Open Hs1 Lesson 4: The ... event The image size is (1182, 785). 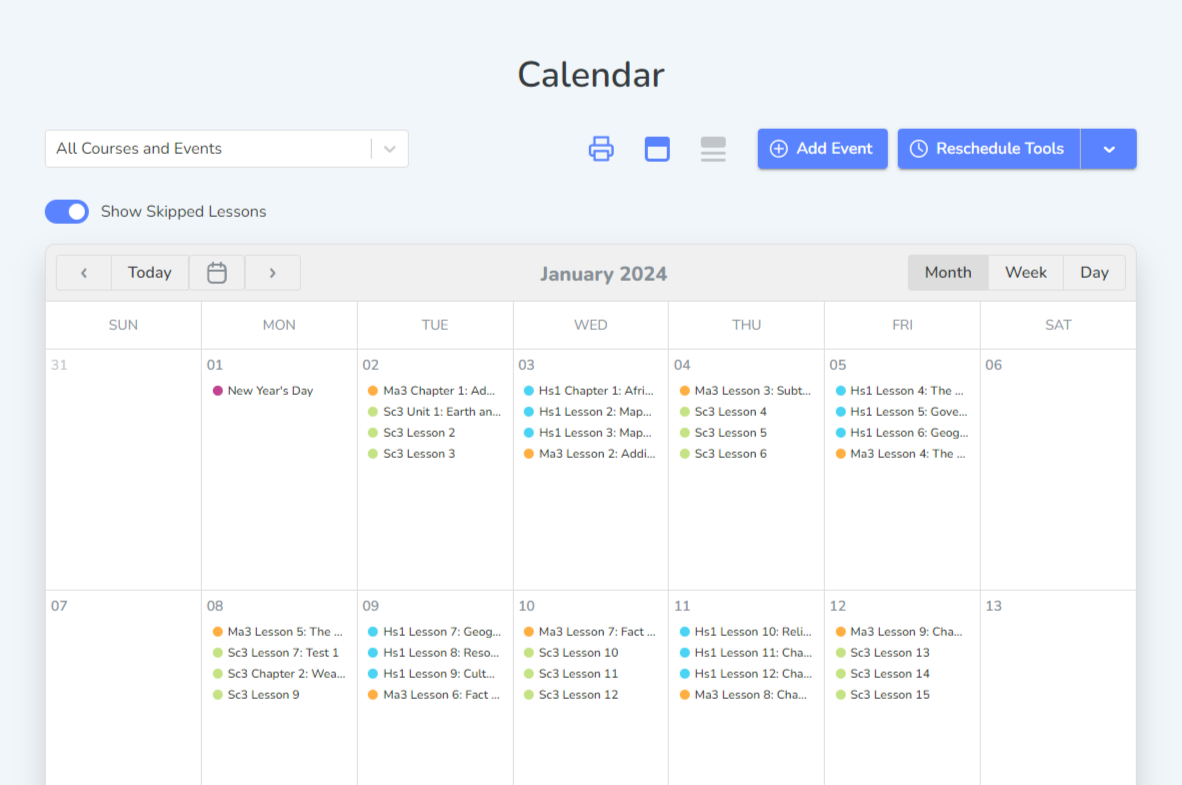point(900,391)
